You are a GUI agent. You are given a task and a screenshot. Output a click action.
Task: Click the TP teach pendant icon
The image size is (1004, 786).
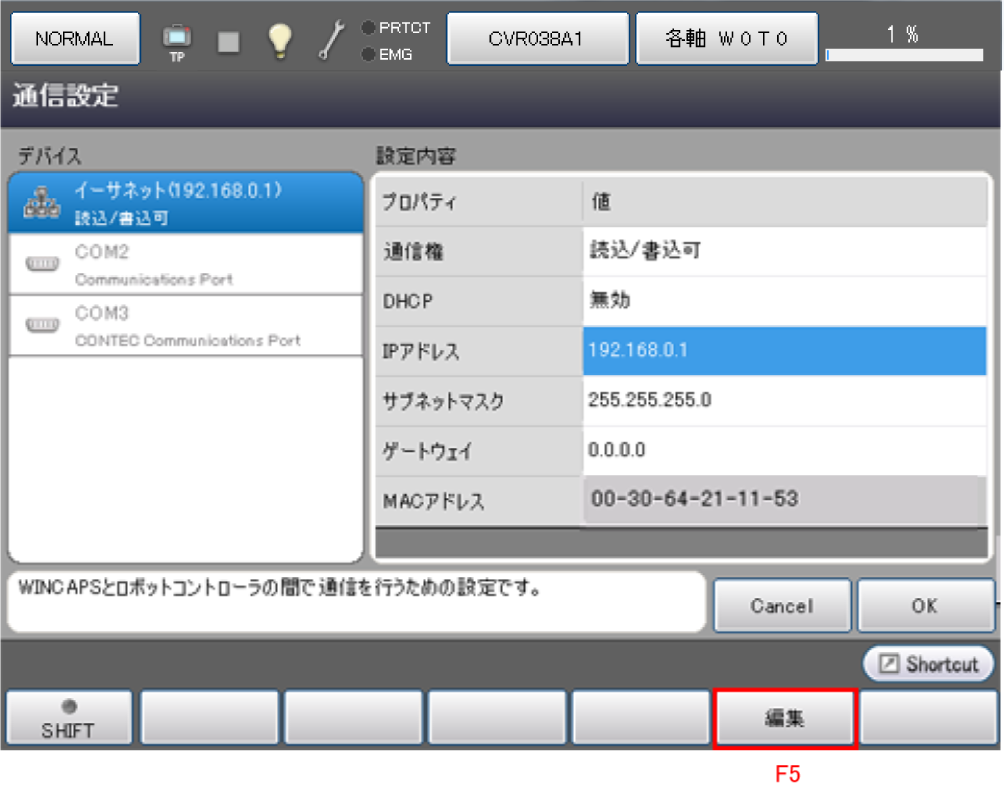pyautogui.click(x=177, y=40)
